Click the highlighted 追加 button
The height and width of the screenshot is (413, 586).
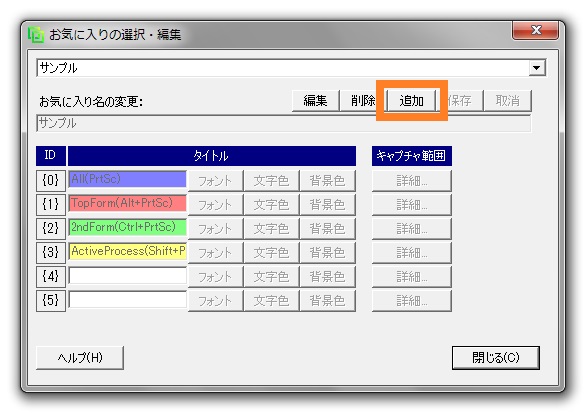coord(411,101)
